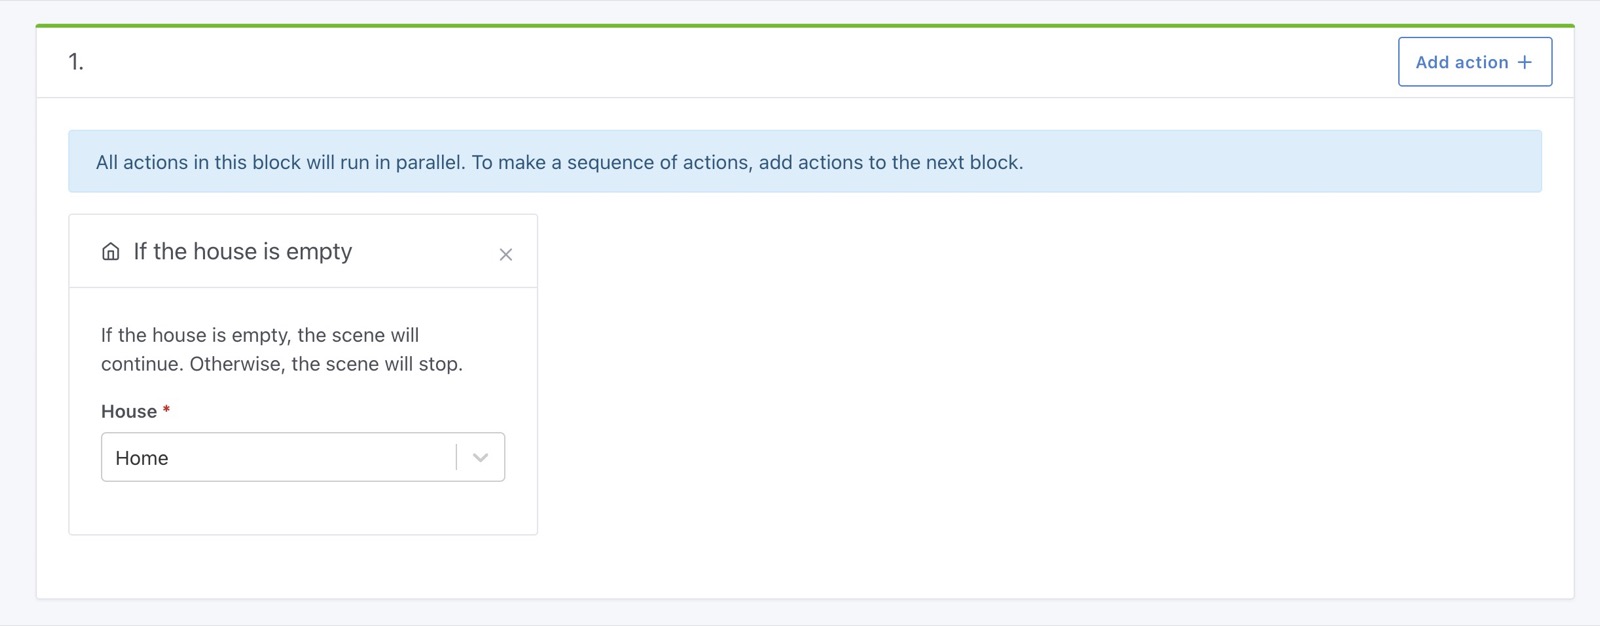The height and width of the screenshot is (626, 1600).
Task: Click the plus icon in Add action
Action: pos(1525,62)
